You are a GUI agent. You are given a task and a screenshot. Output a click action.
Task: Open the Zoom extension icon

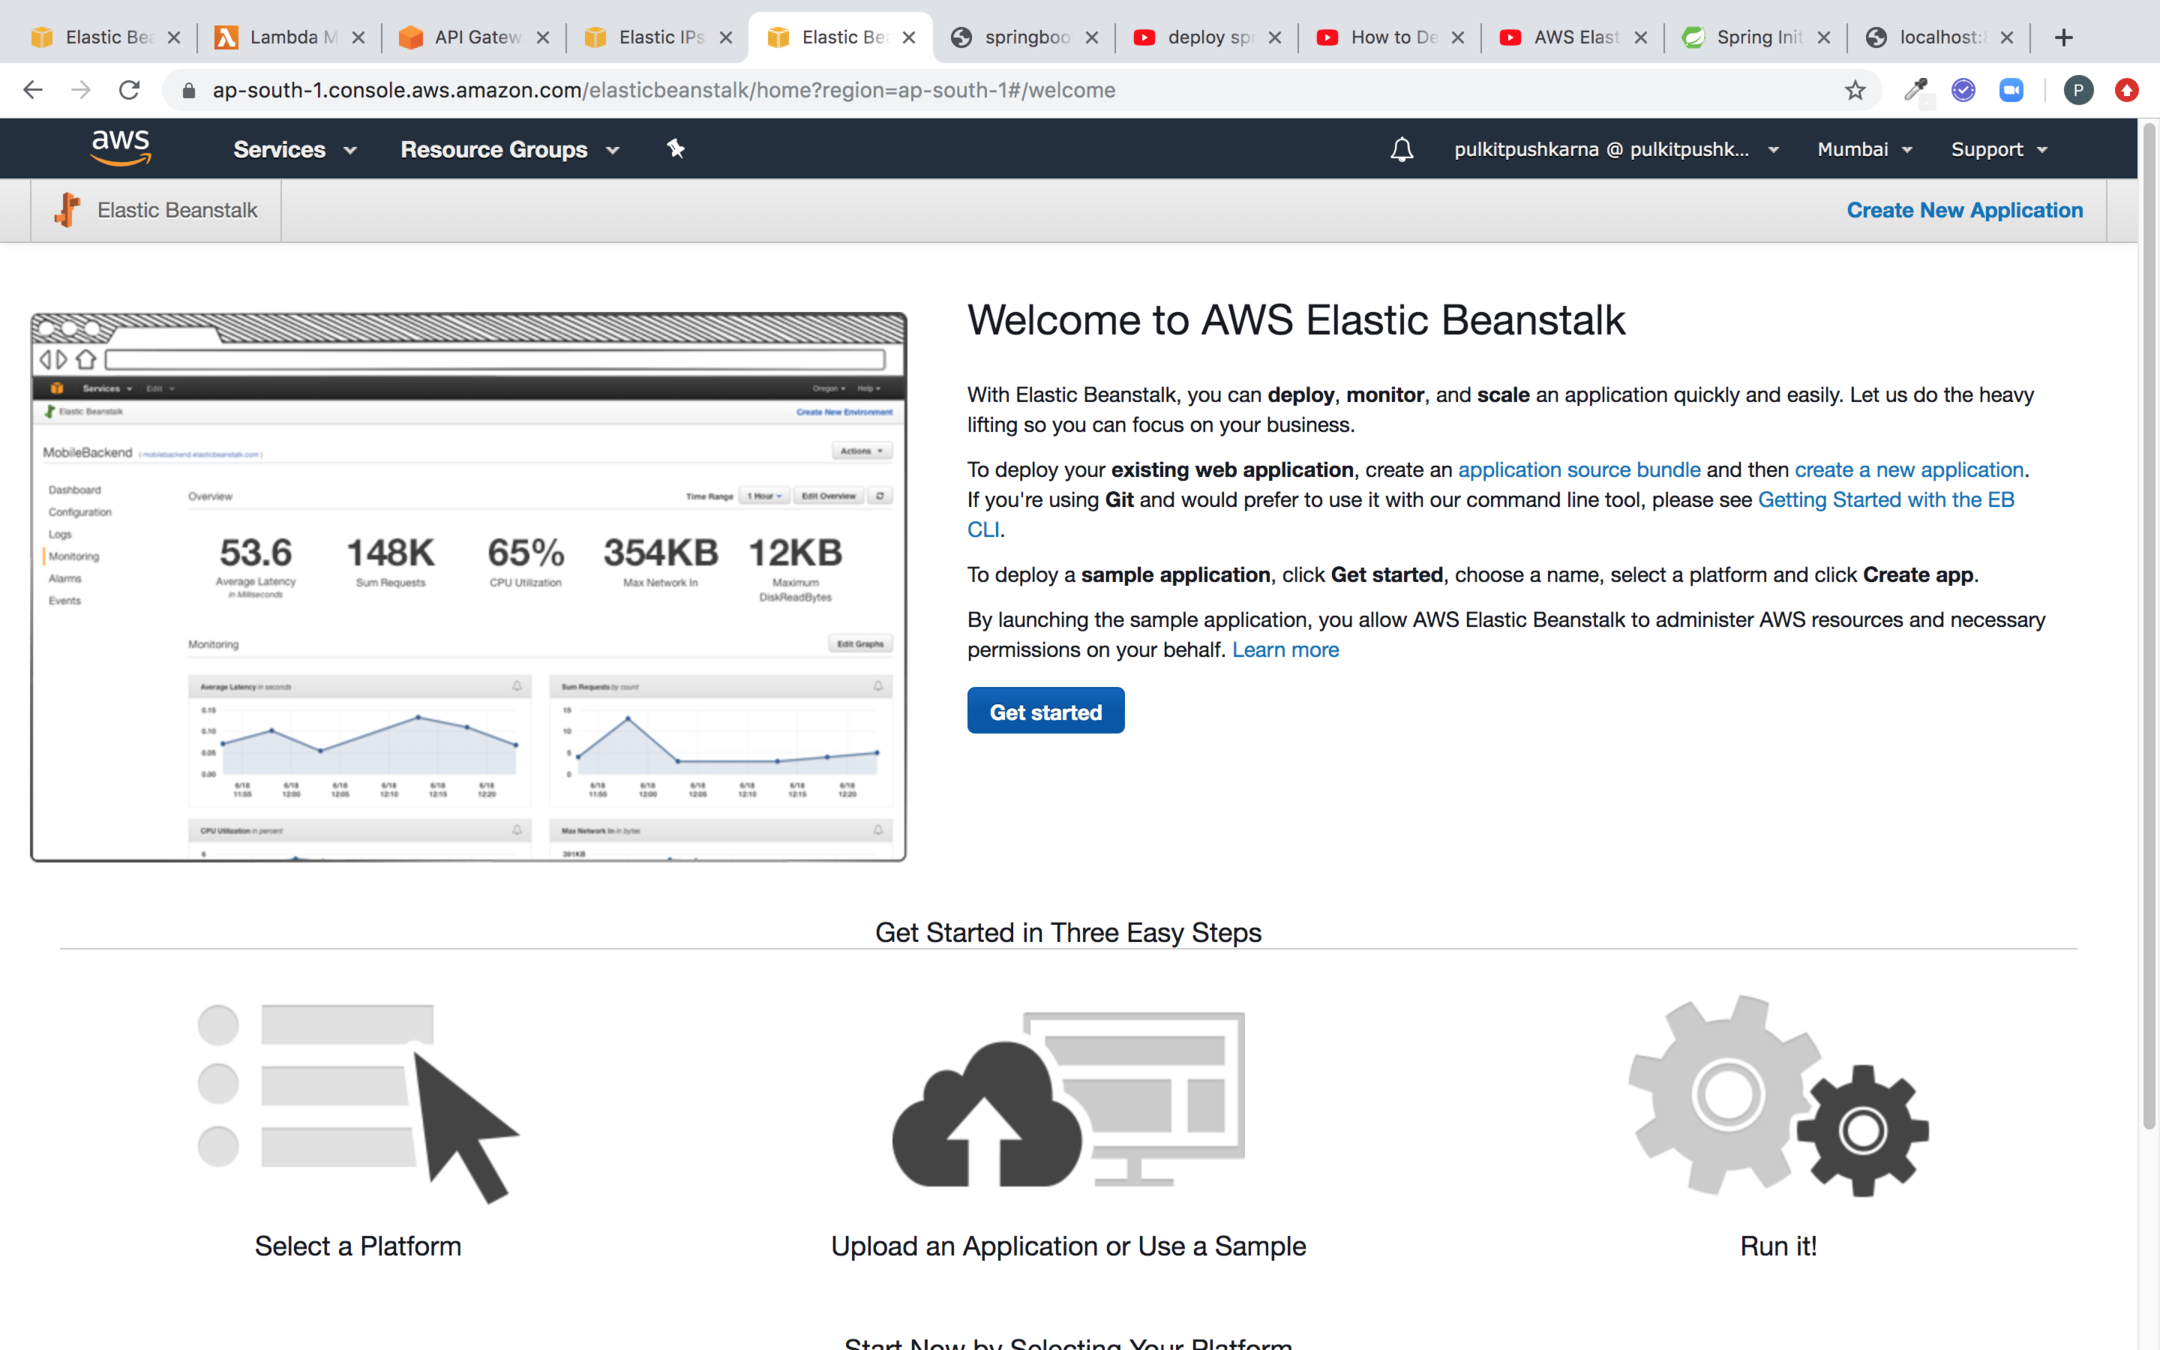coord(2011,90)
